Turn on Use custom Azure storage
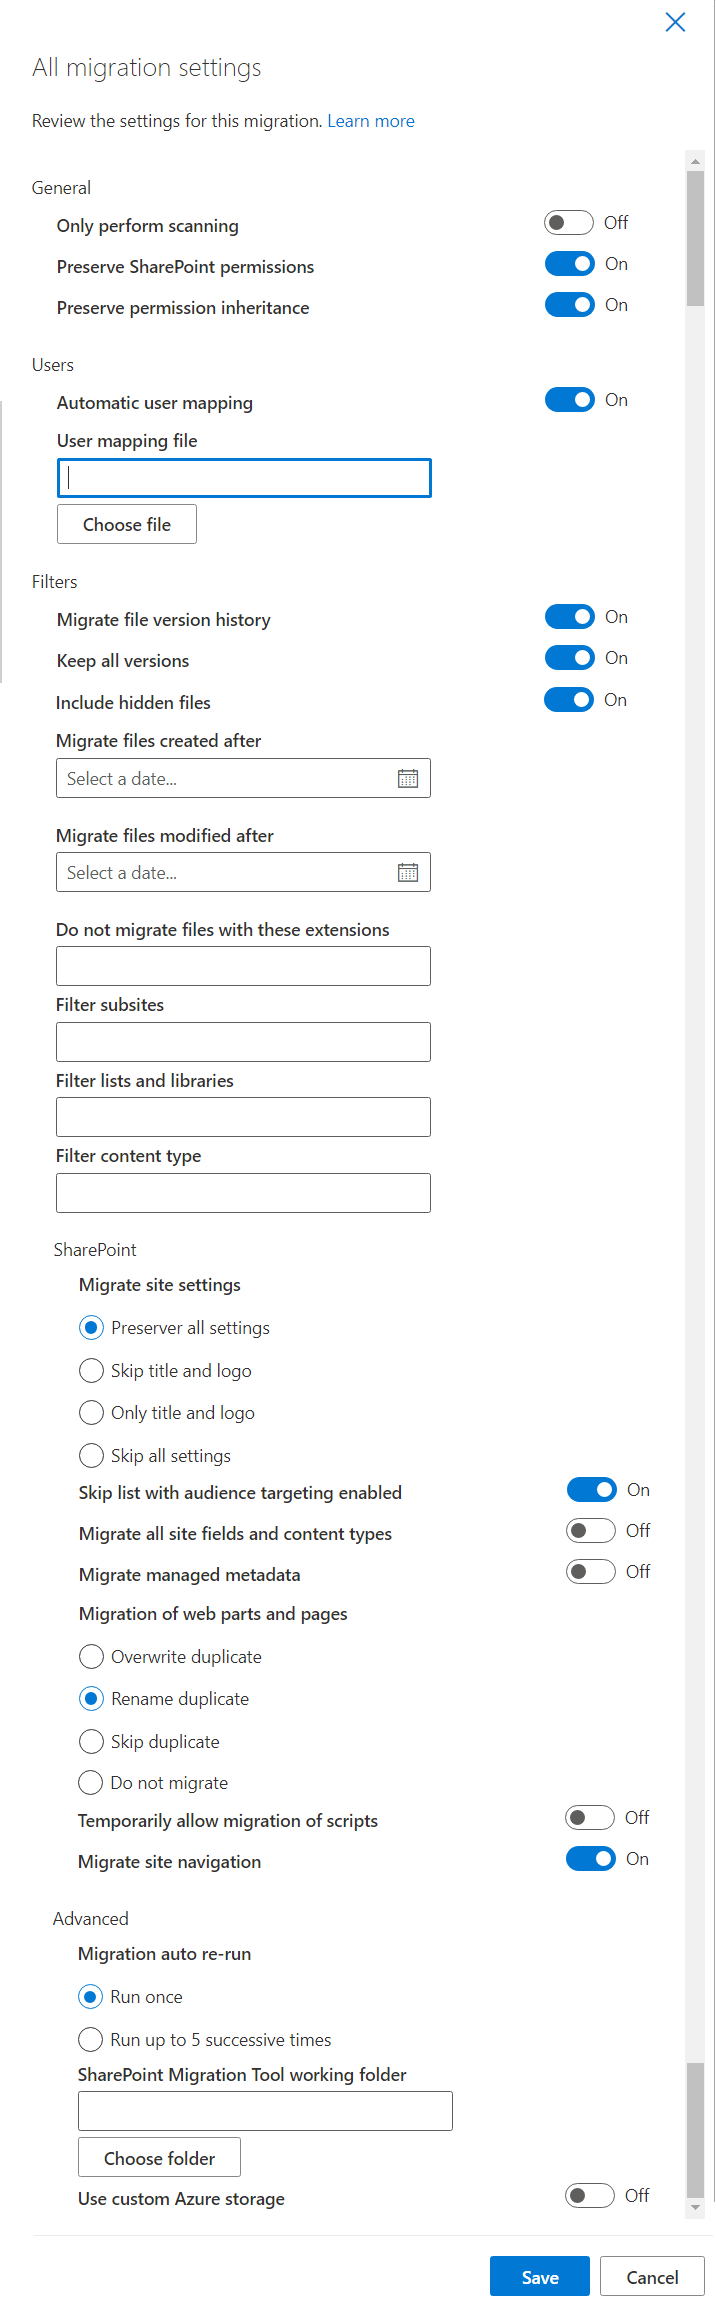Image resolution: width=716 pixels, height=2309 pixels. coord(589,2195)
